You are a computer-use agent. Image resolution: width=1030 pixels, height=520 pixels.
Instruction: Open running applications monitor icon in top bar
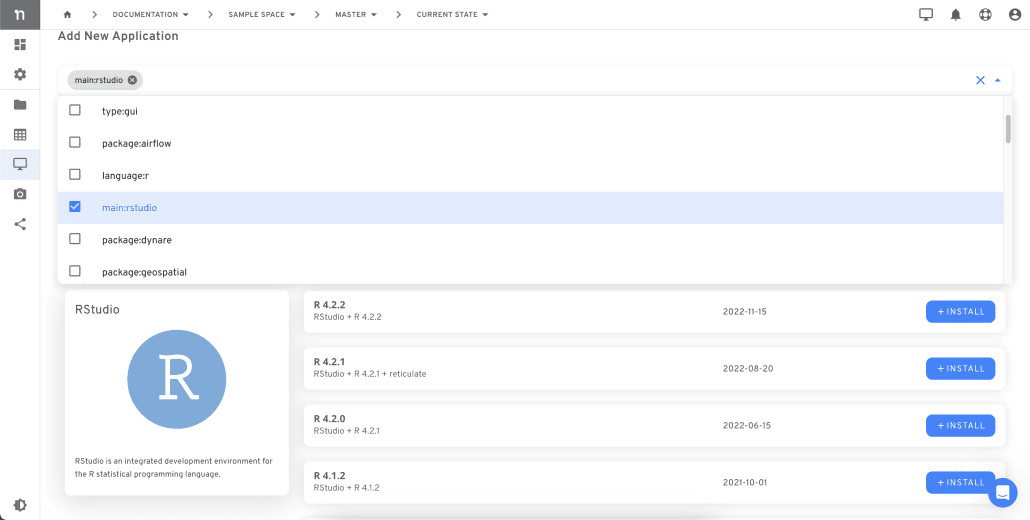[x=926, y=14]
